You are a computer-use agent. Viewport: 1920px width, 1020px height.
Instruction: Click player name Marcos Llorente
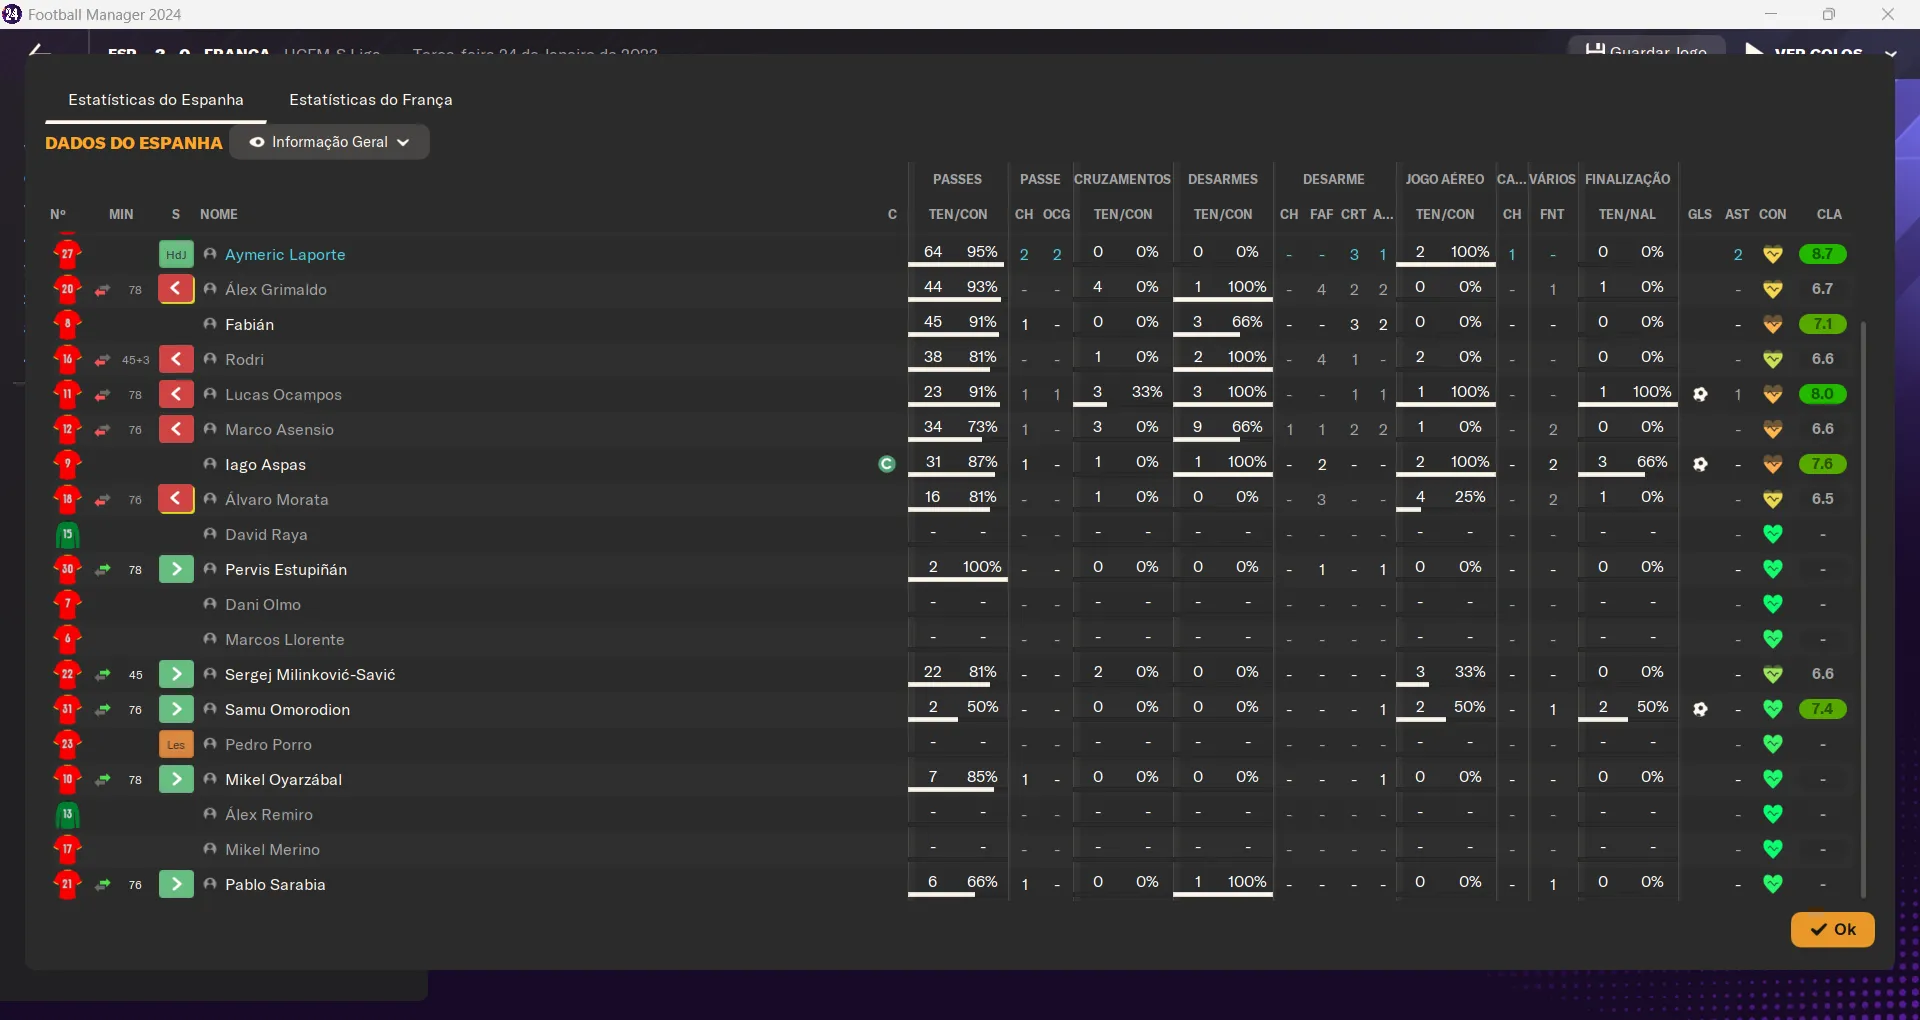(285, 640)
